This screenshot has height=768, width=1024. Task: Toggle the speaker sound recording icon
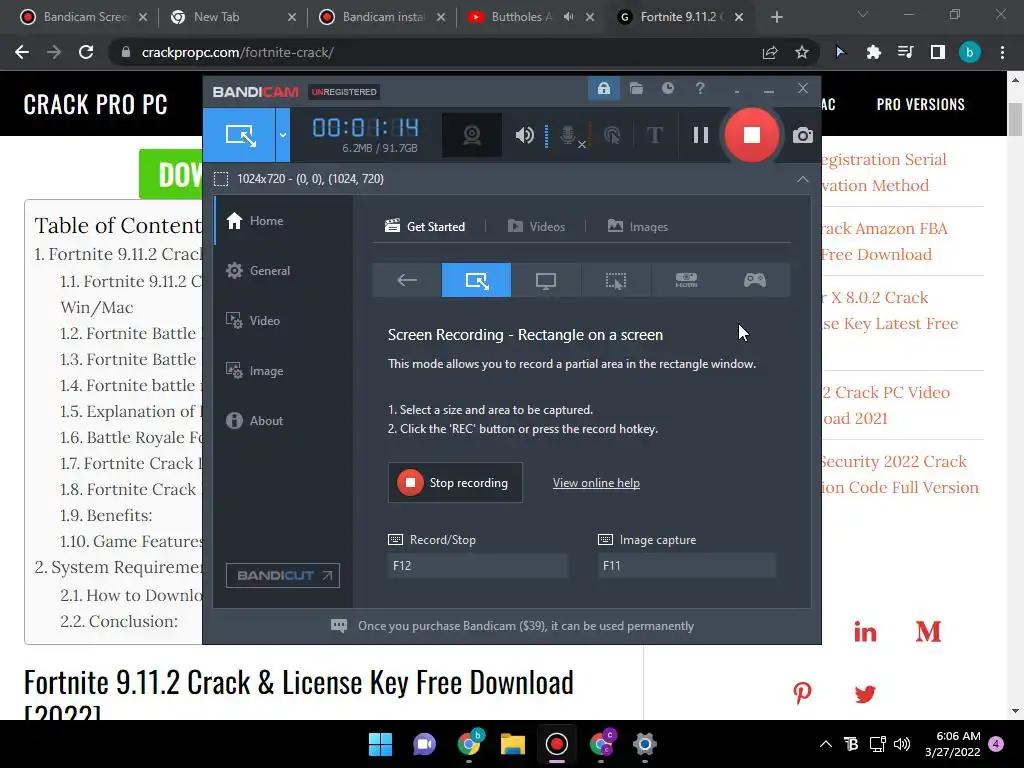pyautogui.click(x=524, y=135)
